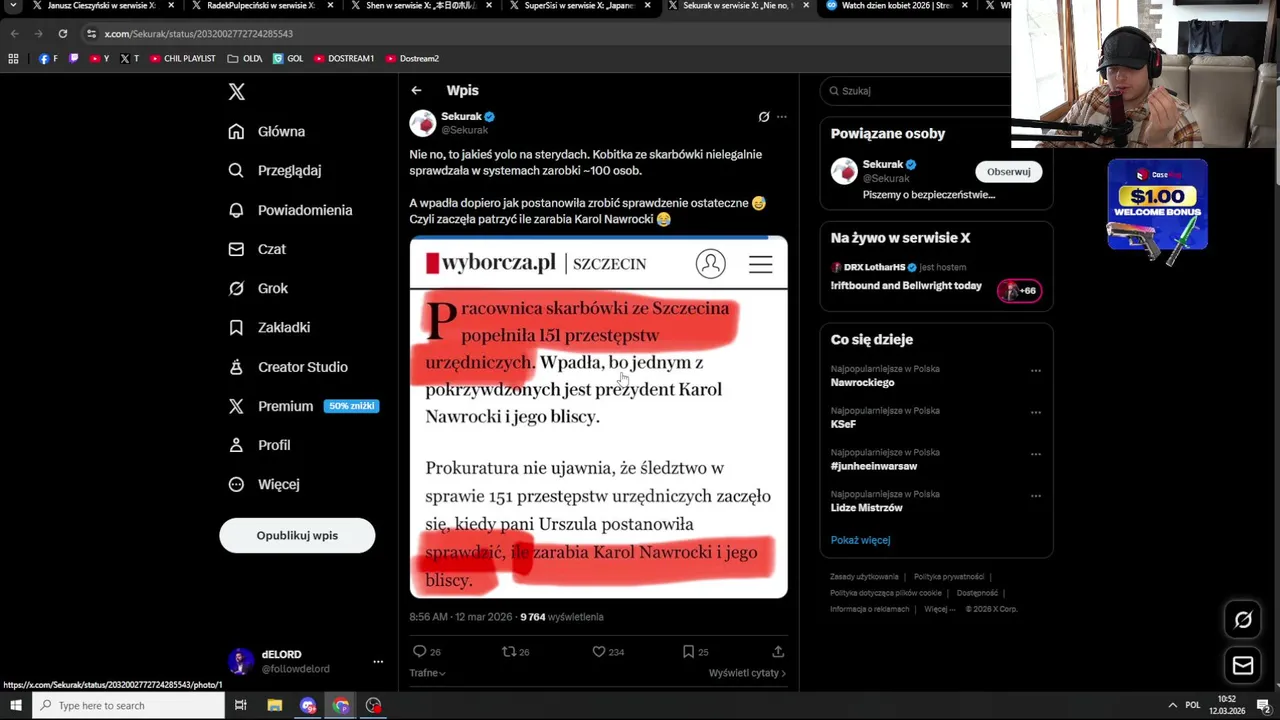
Task: Click Obserwuj button for Sekurak
Action: (x=1008, y=172)
